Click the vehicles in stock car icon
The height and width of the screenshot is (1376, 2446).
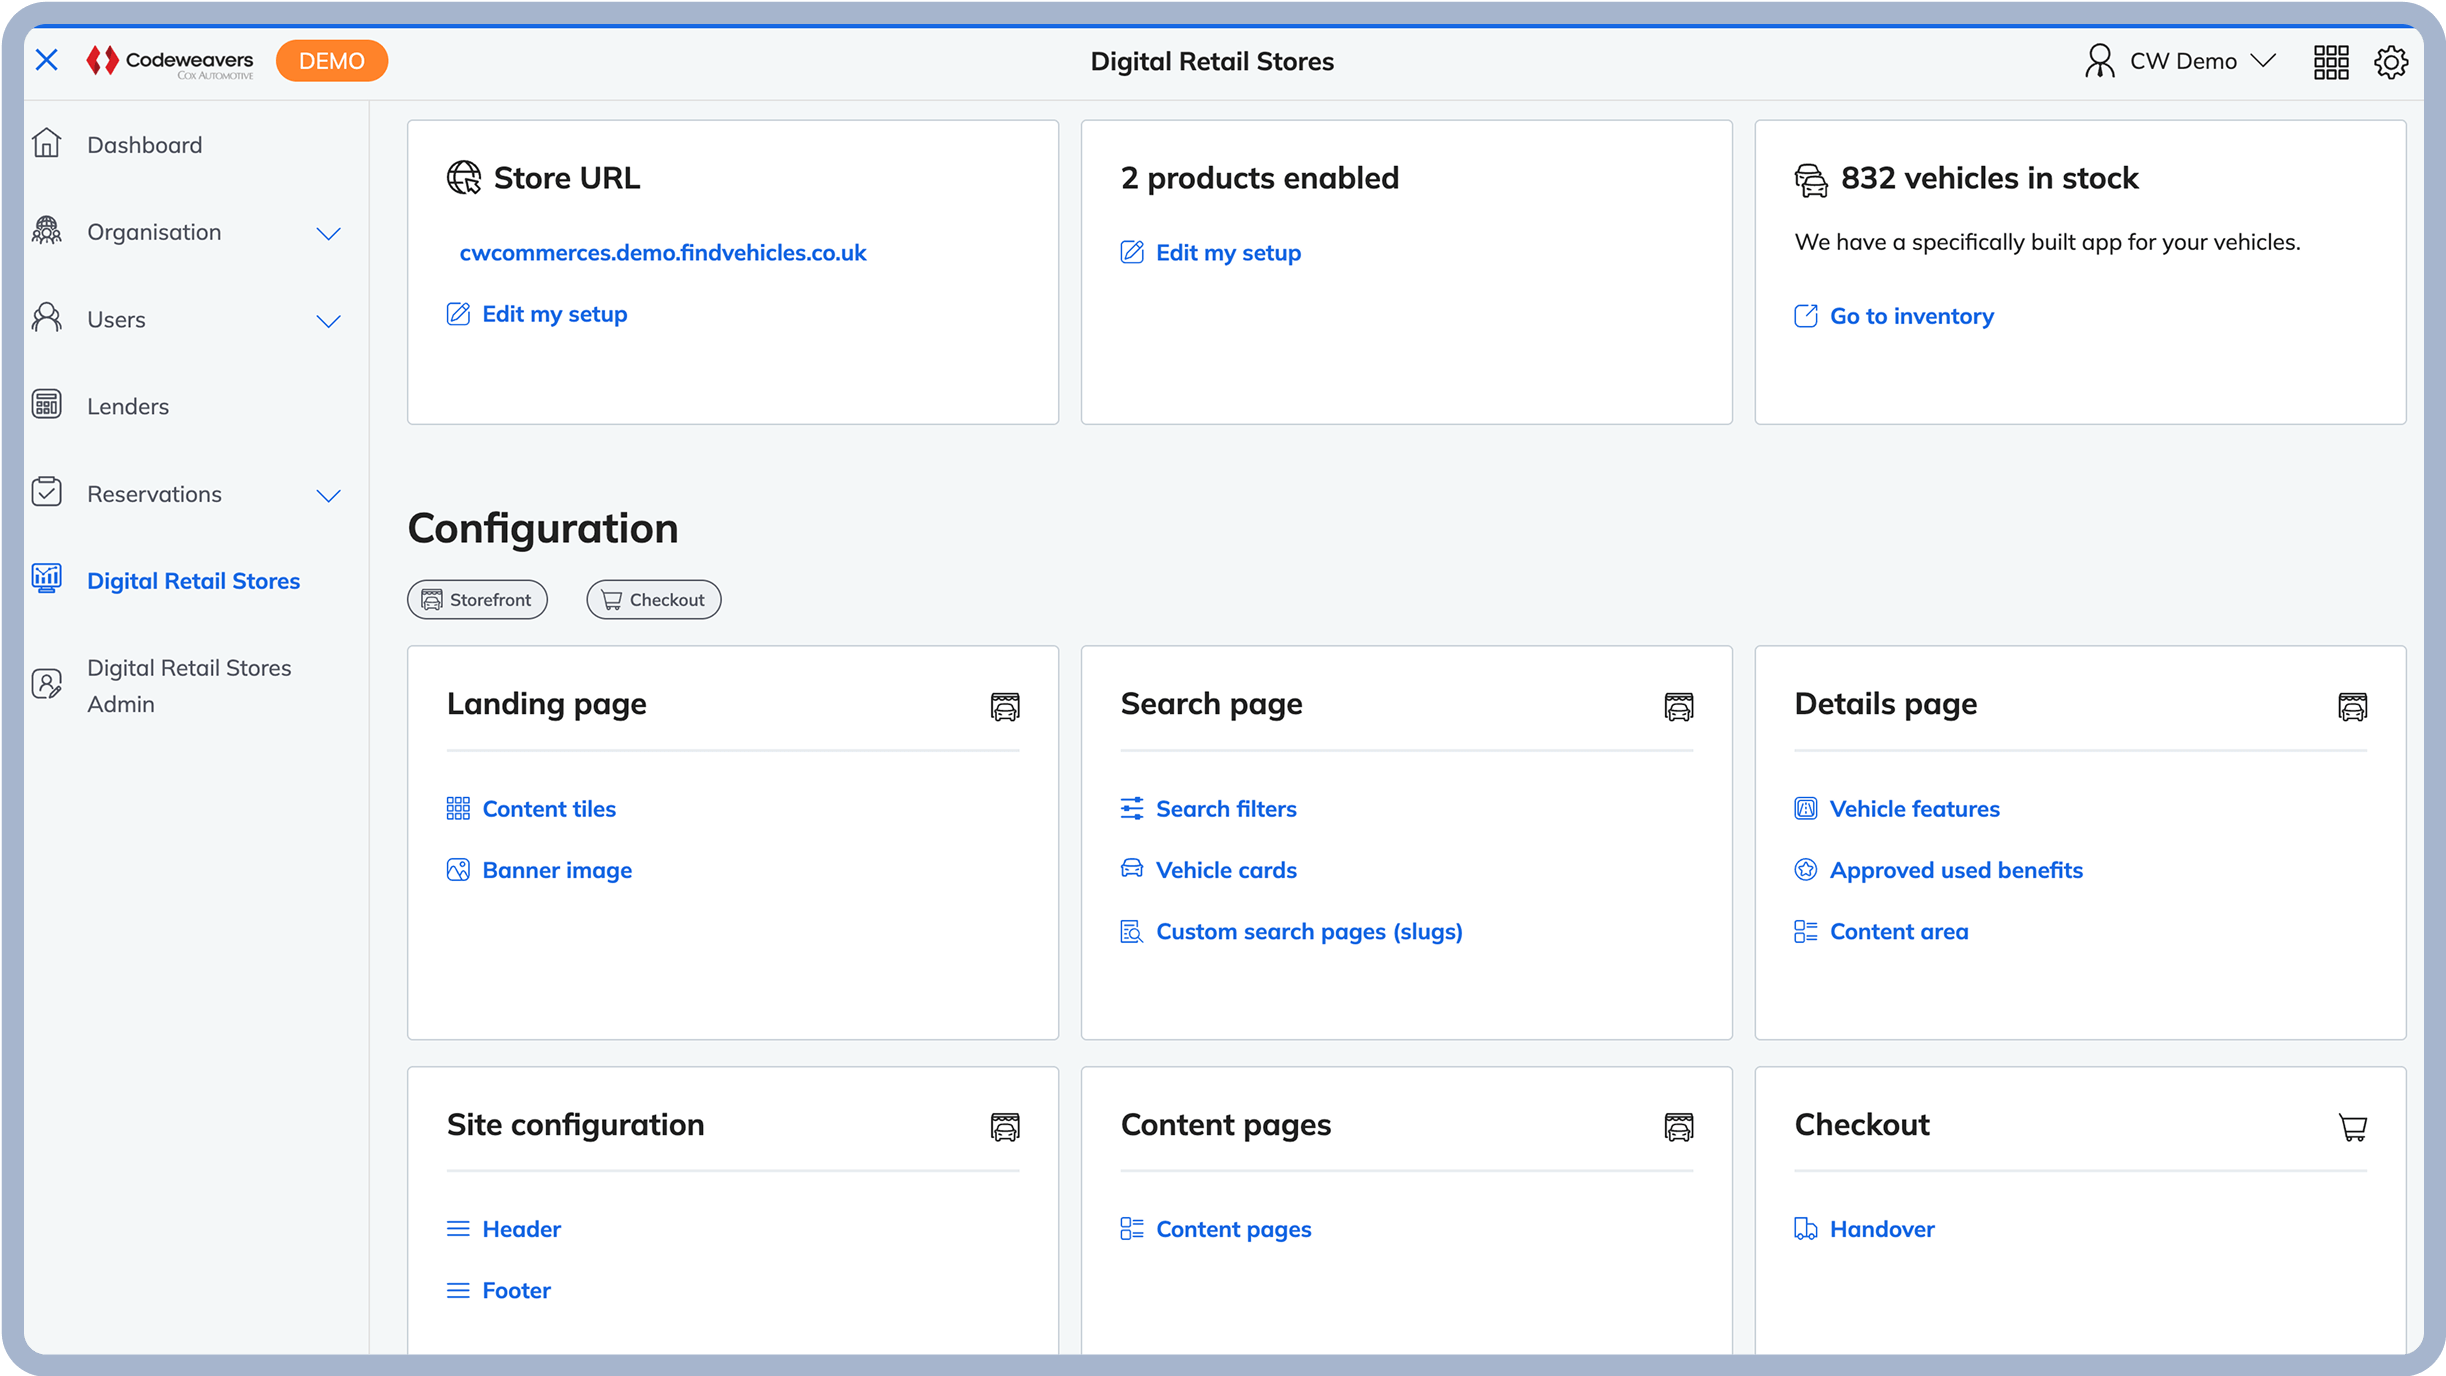point(1811,180)
